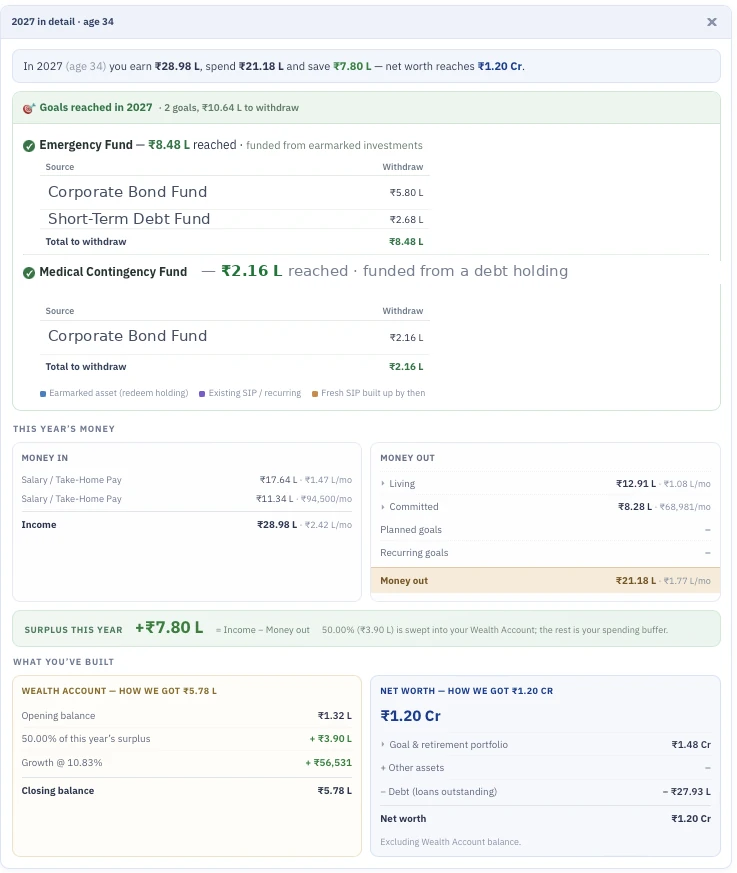
Task: Click the Closing balance ₹5.78 L
Action: click(x=335, y=791)
